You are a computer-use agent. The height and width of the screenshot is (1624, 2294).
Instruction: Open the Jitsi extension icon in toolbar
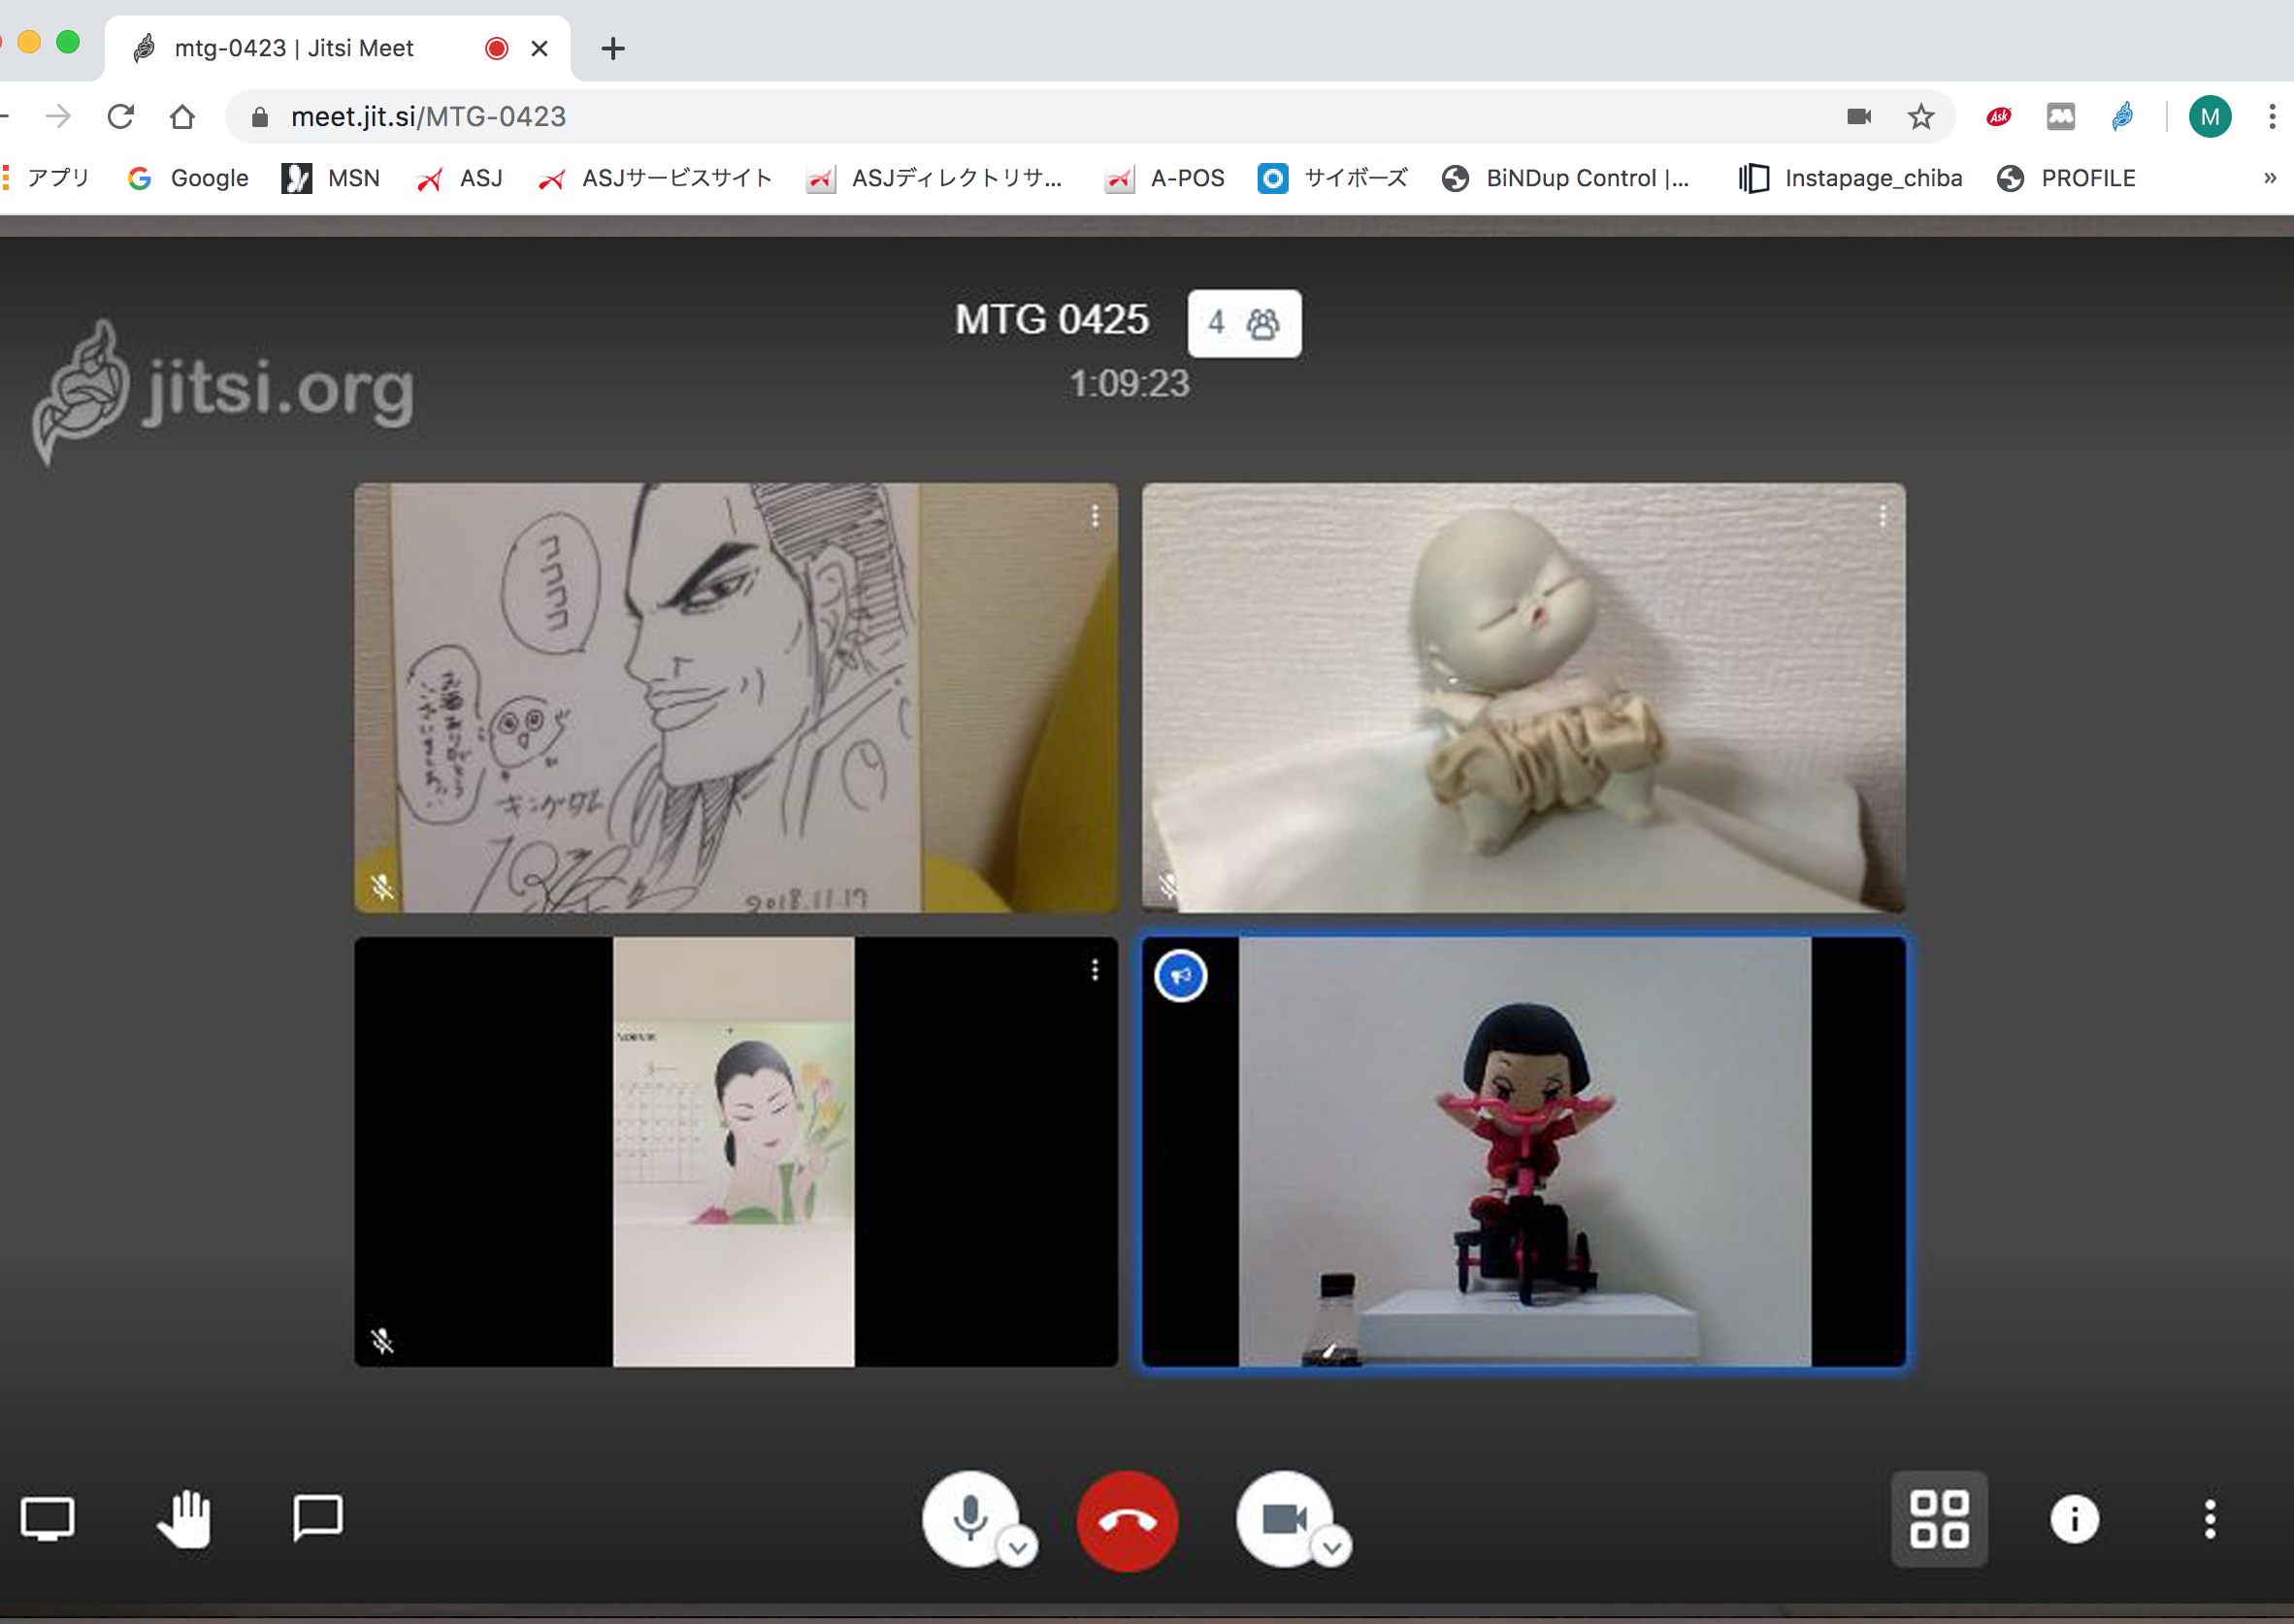point(2123,117)
